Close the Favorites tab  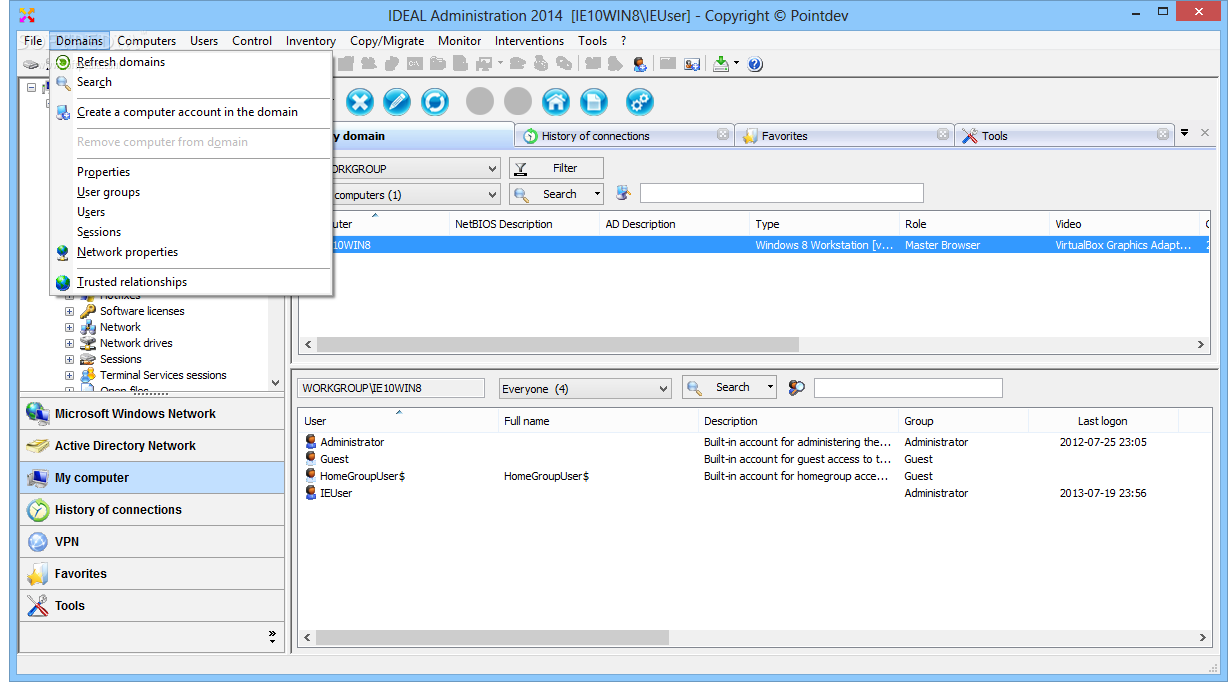943,135
